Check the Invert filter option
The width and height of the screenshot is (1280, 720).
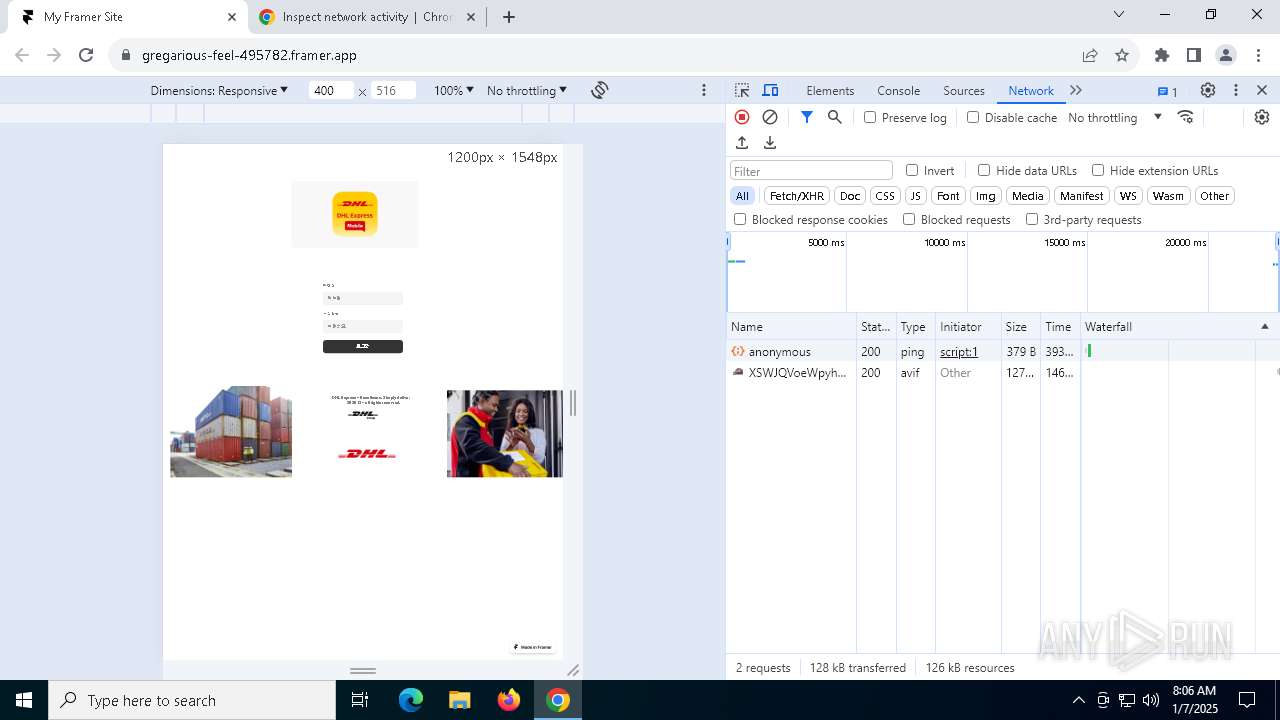click(x=912, y=170)
